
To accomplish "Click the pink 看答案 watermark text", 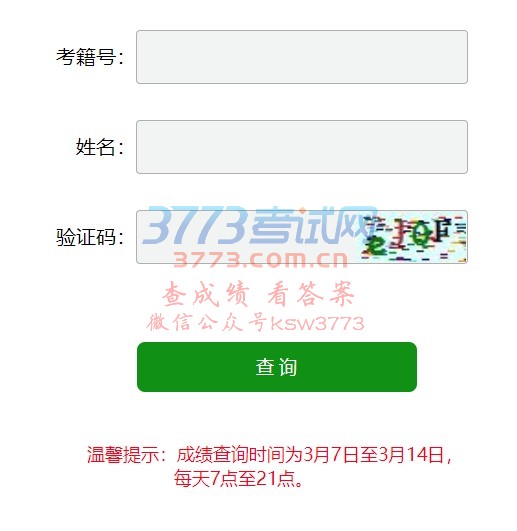I will click(x=310, y=294).
